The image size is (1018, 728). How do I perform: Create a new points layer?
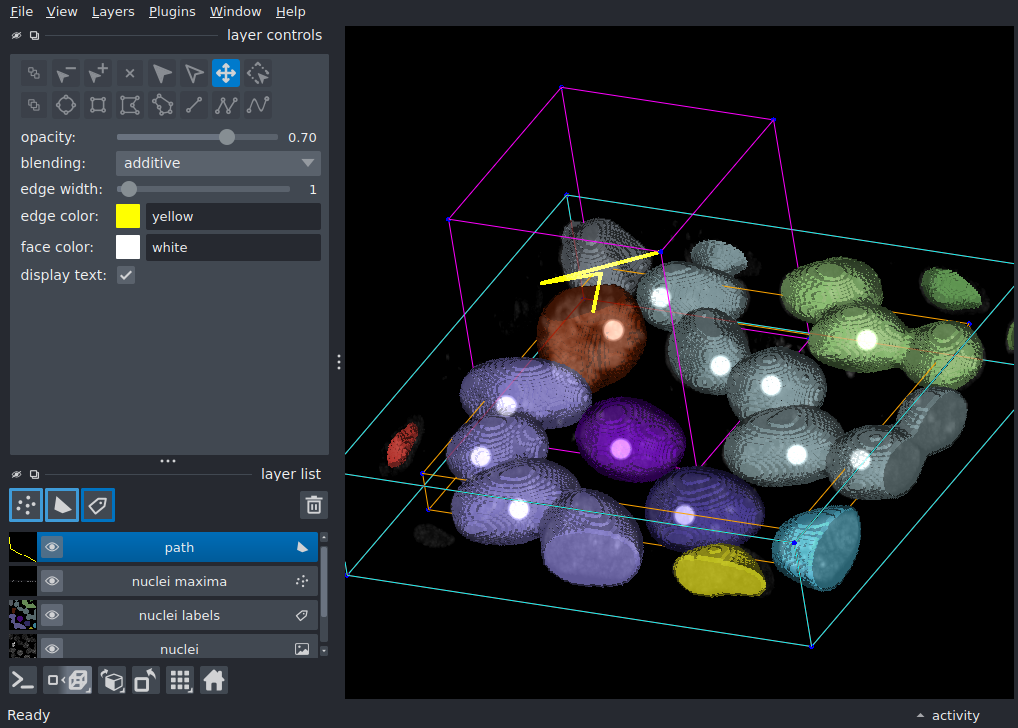pyautogui.click(x=26, y=505)
